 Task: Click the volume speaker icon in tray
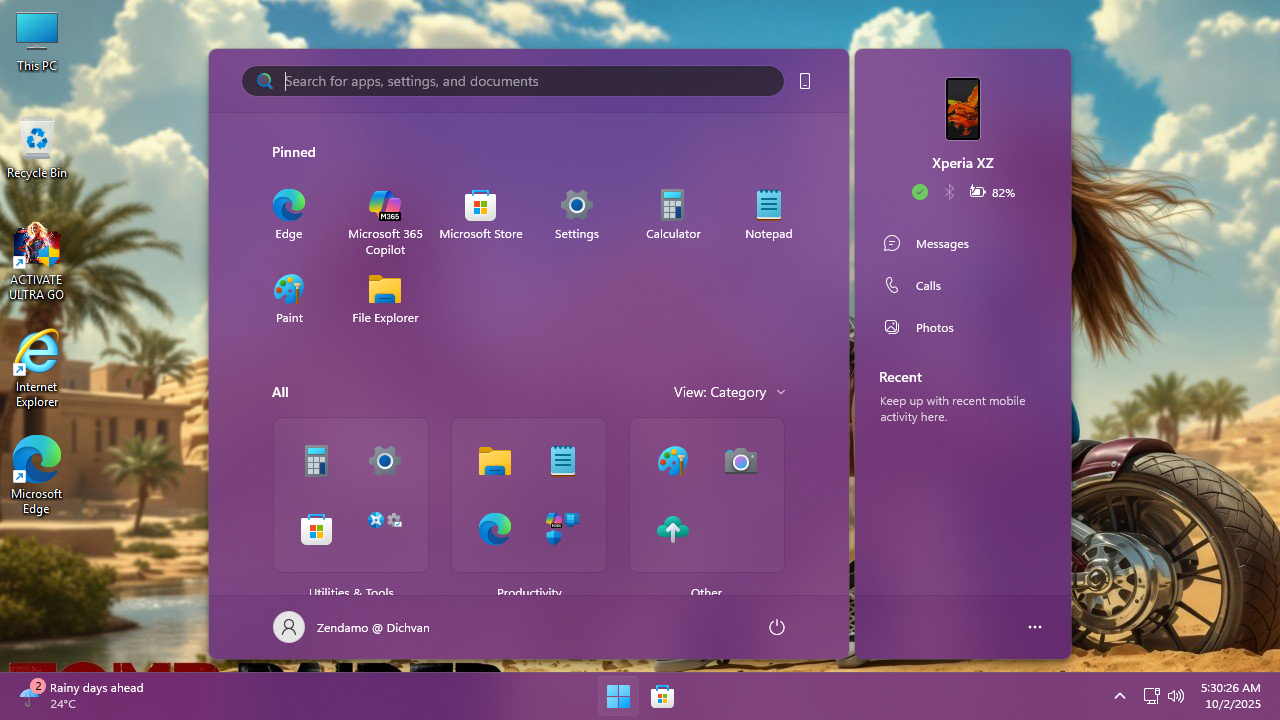point(1176,696)
